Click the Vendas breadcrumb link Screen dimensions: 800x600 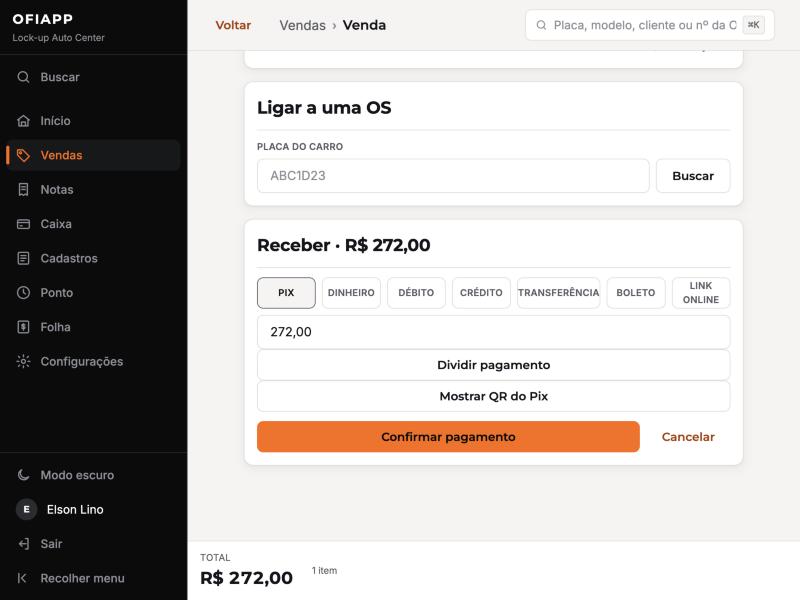(x=303, y=25)
